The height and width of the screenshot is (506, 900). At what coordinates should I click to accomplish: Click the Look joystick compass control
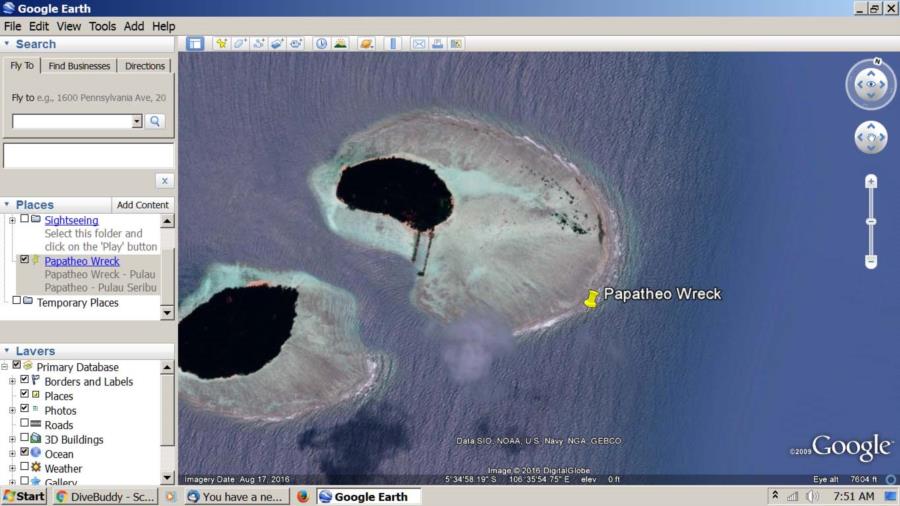click(x=871, y=84)
